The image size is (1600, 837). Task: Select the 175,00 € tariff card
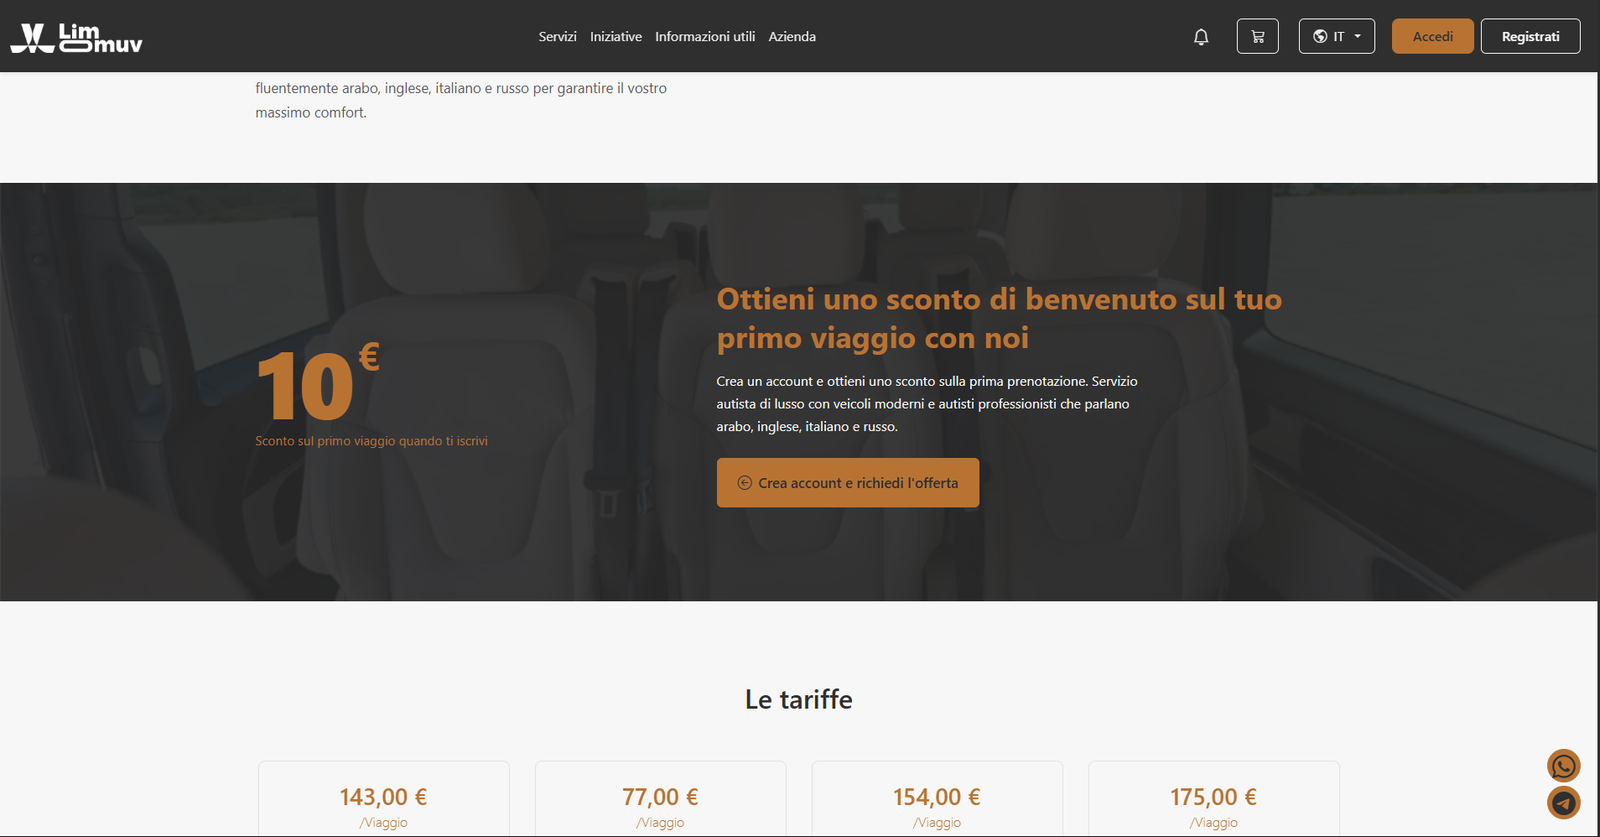point(1214,799)
